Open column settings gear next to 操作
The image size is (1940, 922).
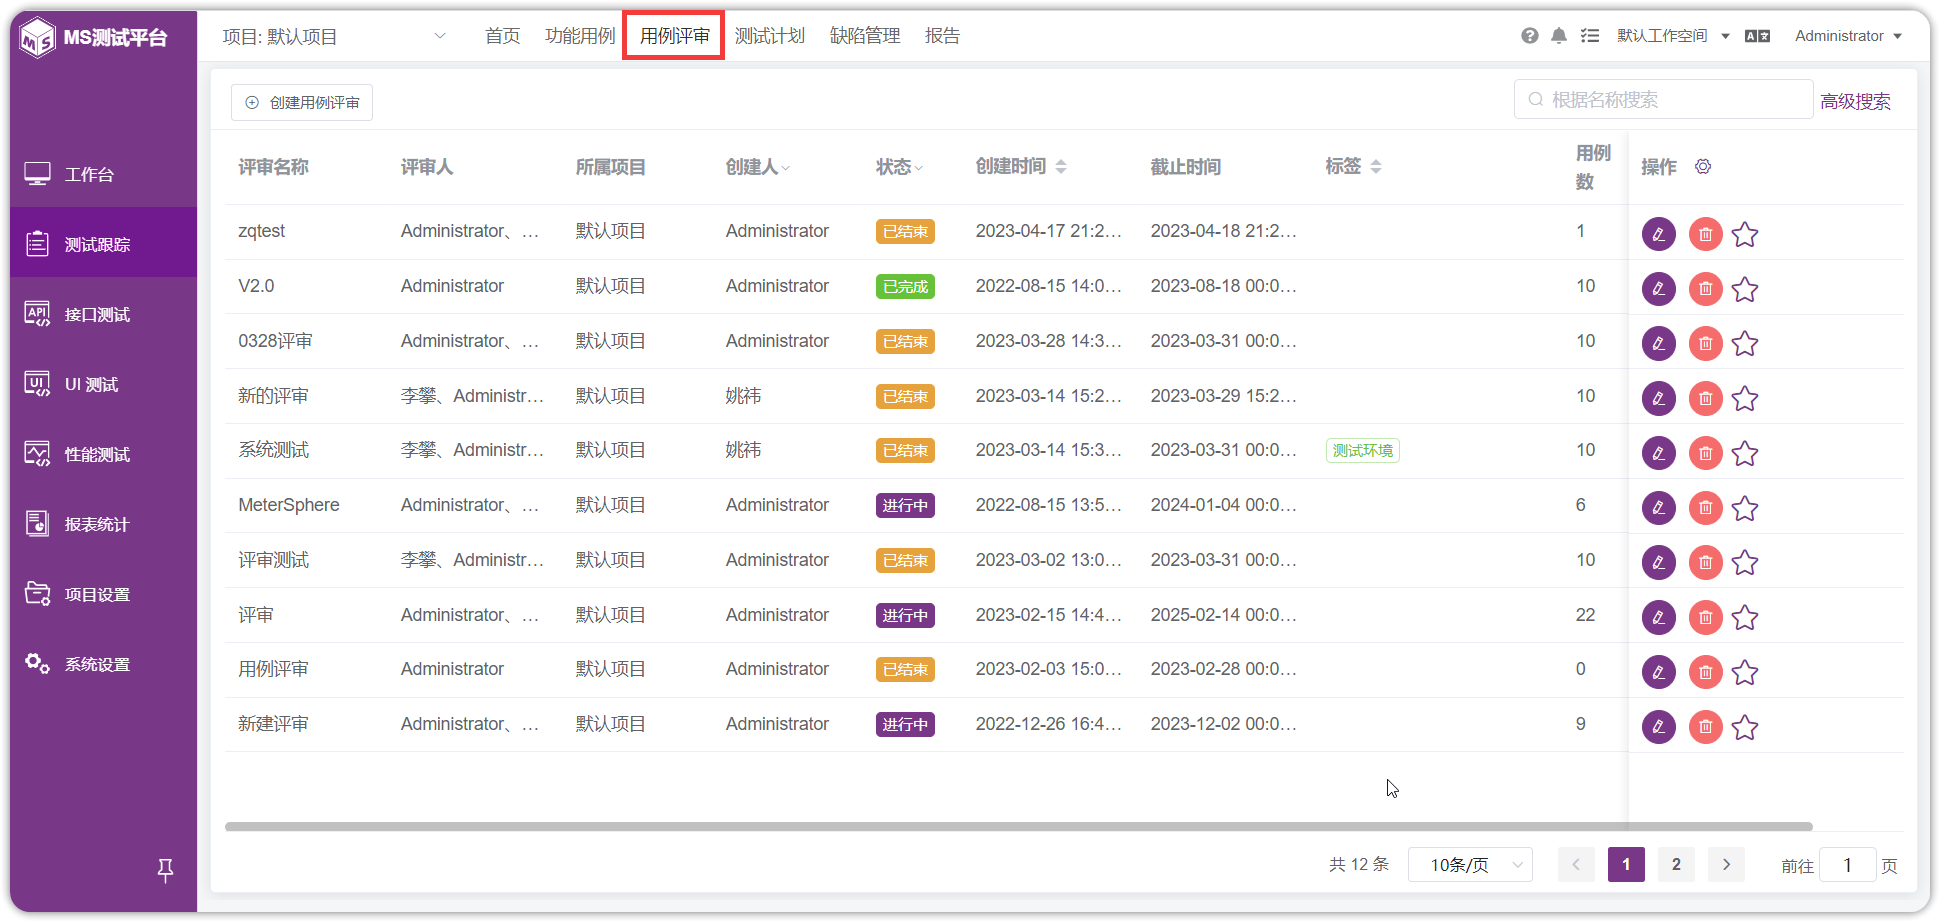point(1703,166)
